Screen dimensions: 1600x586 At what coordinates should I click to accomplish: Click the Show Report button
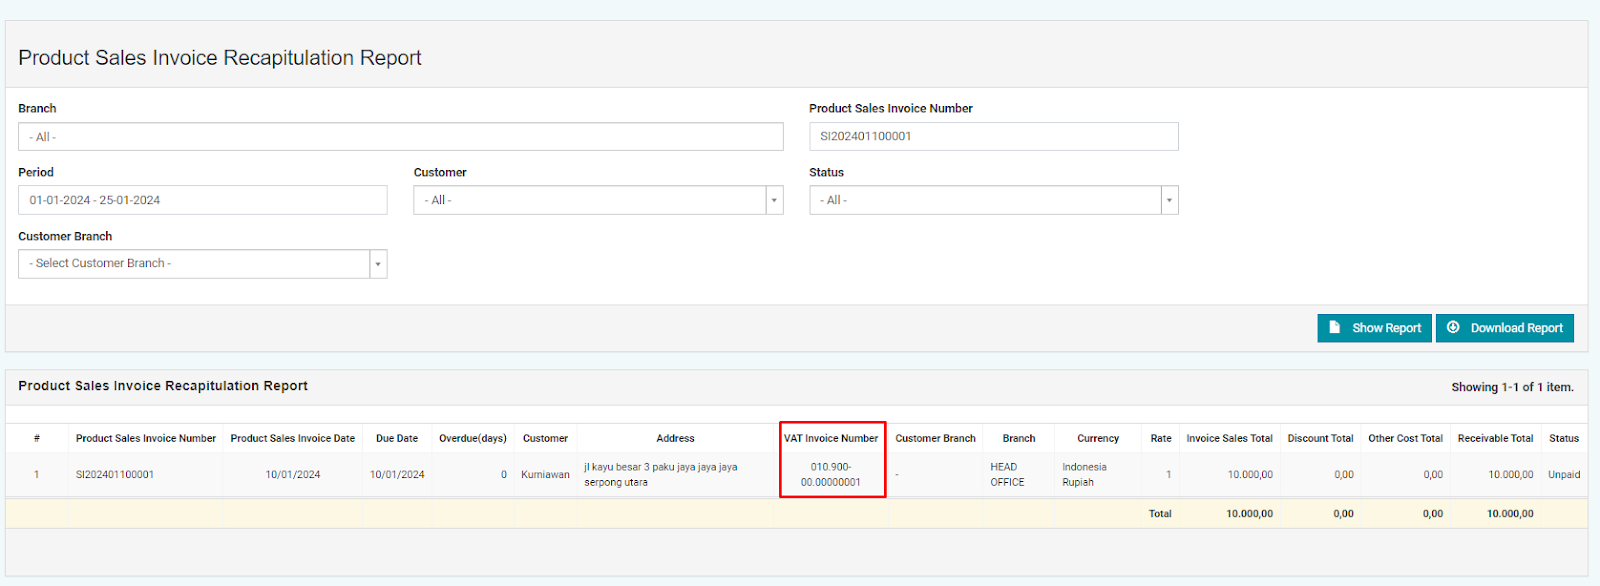(1375, 328)
